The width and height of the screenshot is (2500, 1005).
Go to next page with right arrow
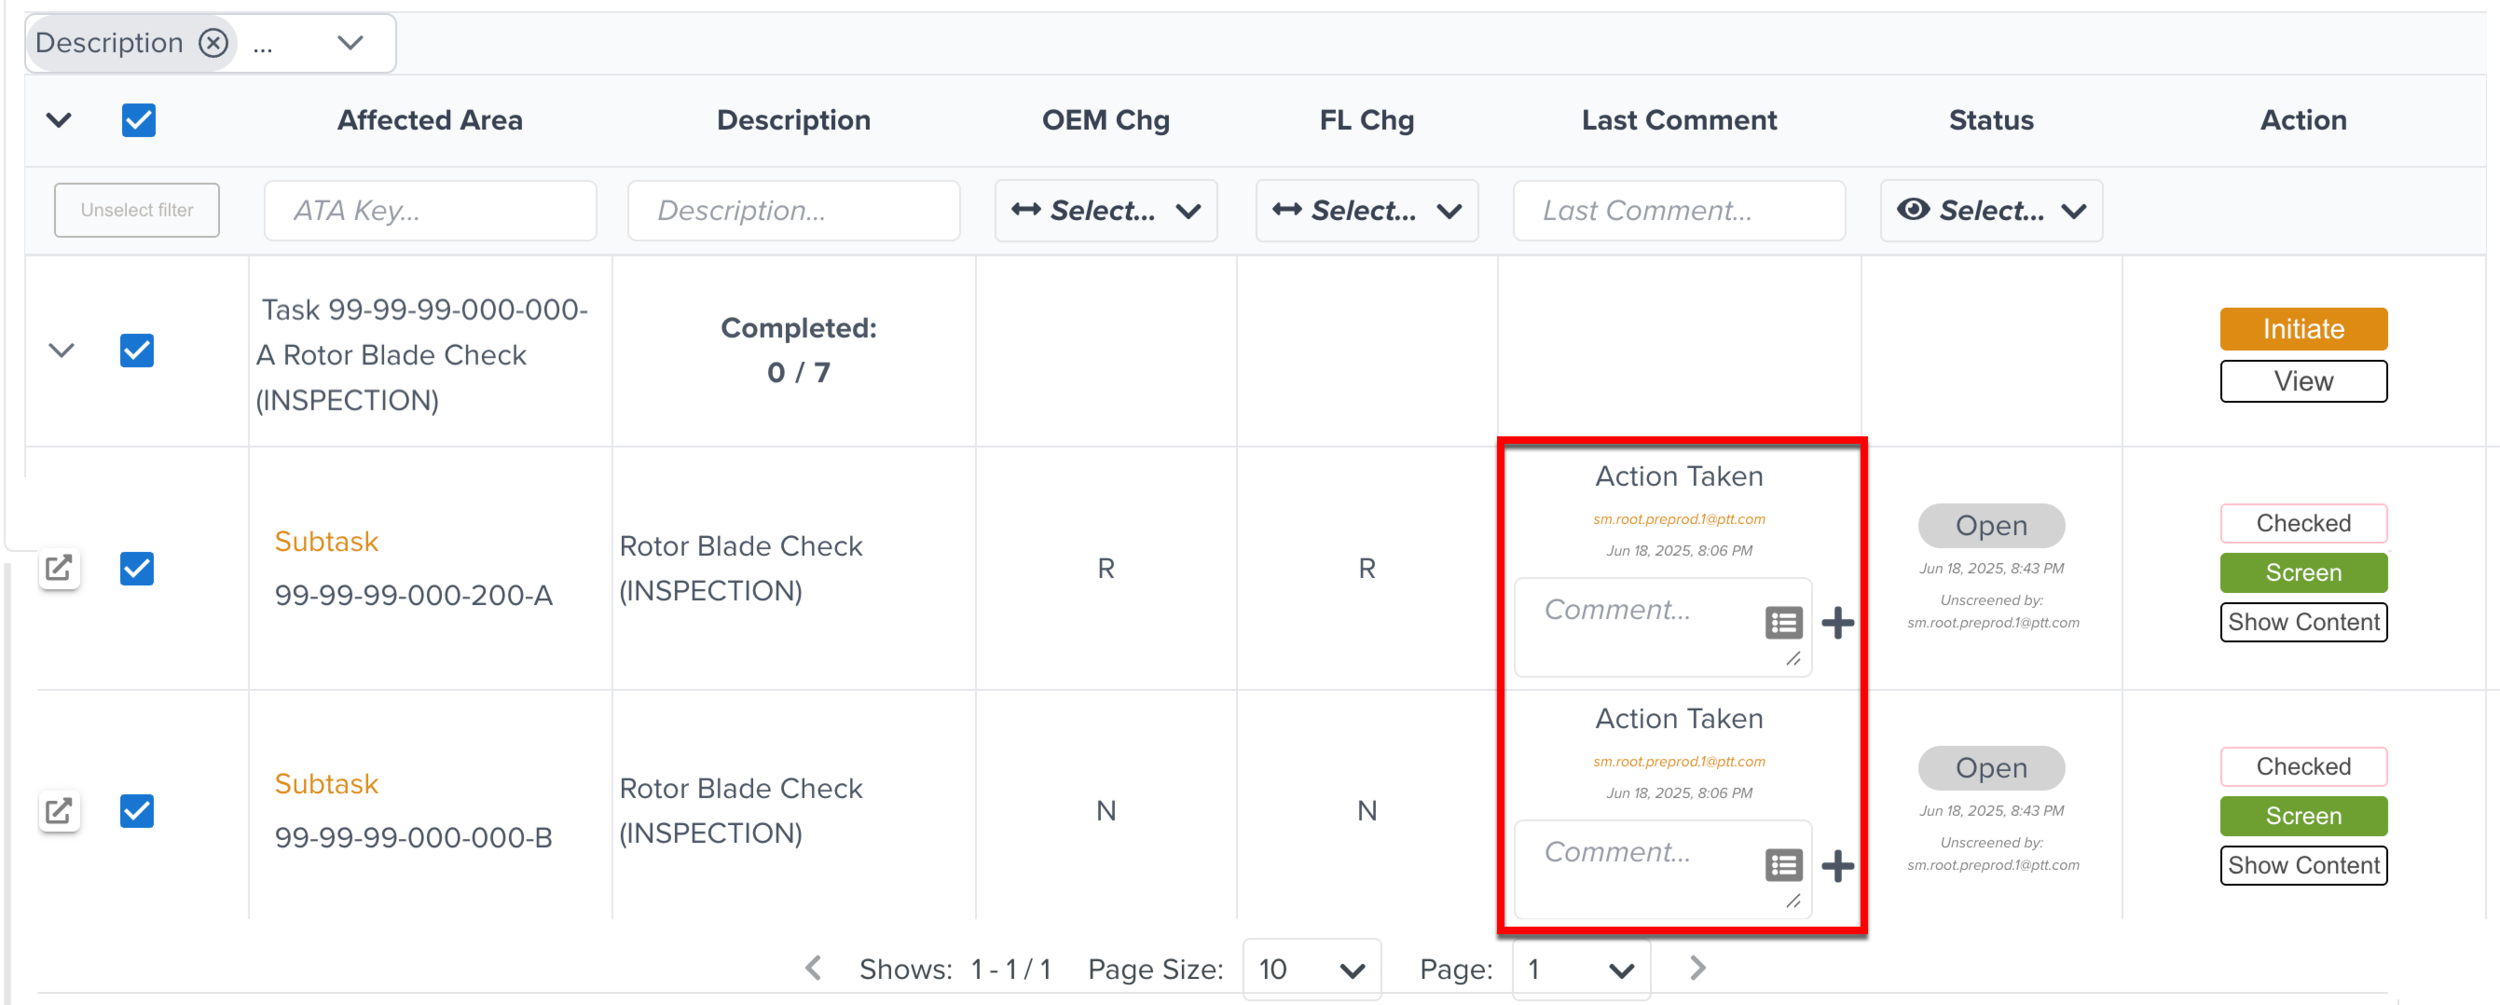[x=1697, y=968]
